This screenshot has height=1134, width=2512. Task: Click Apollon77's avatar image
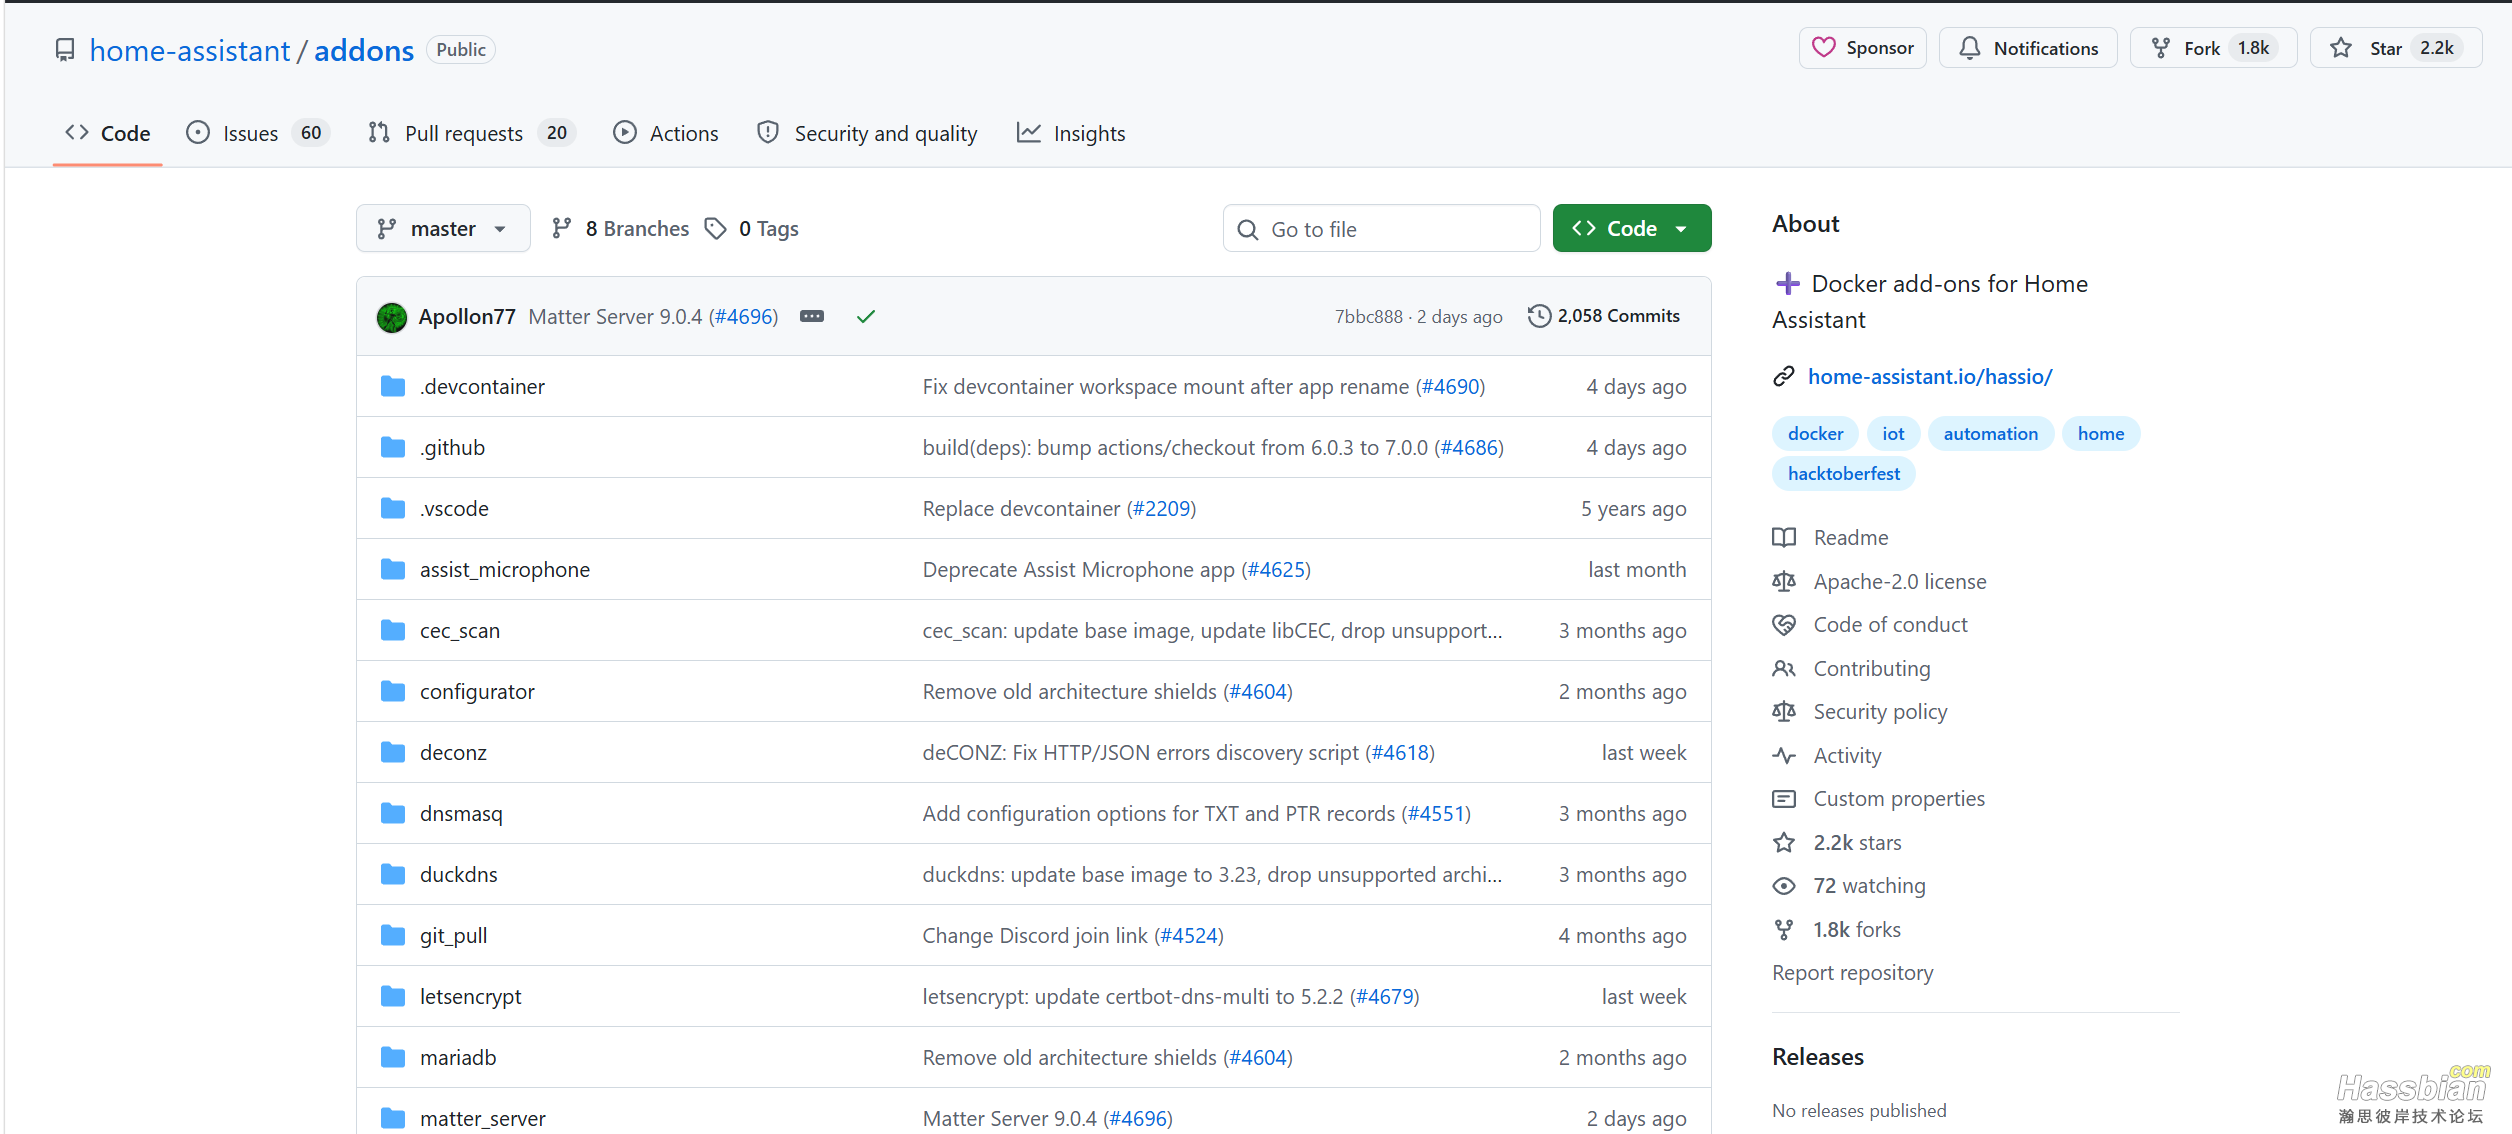tap(392, 317)
